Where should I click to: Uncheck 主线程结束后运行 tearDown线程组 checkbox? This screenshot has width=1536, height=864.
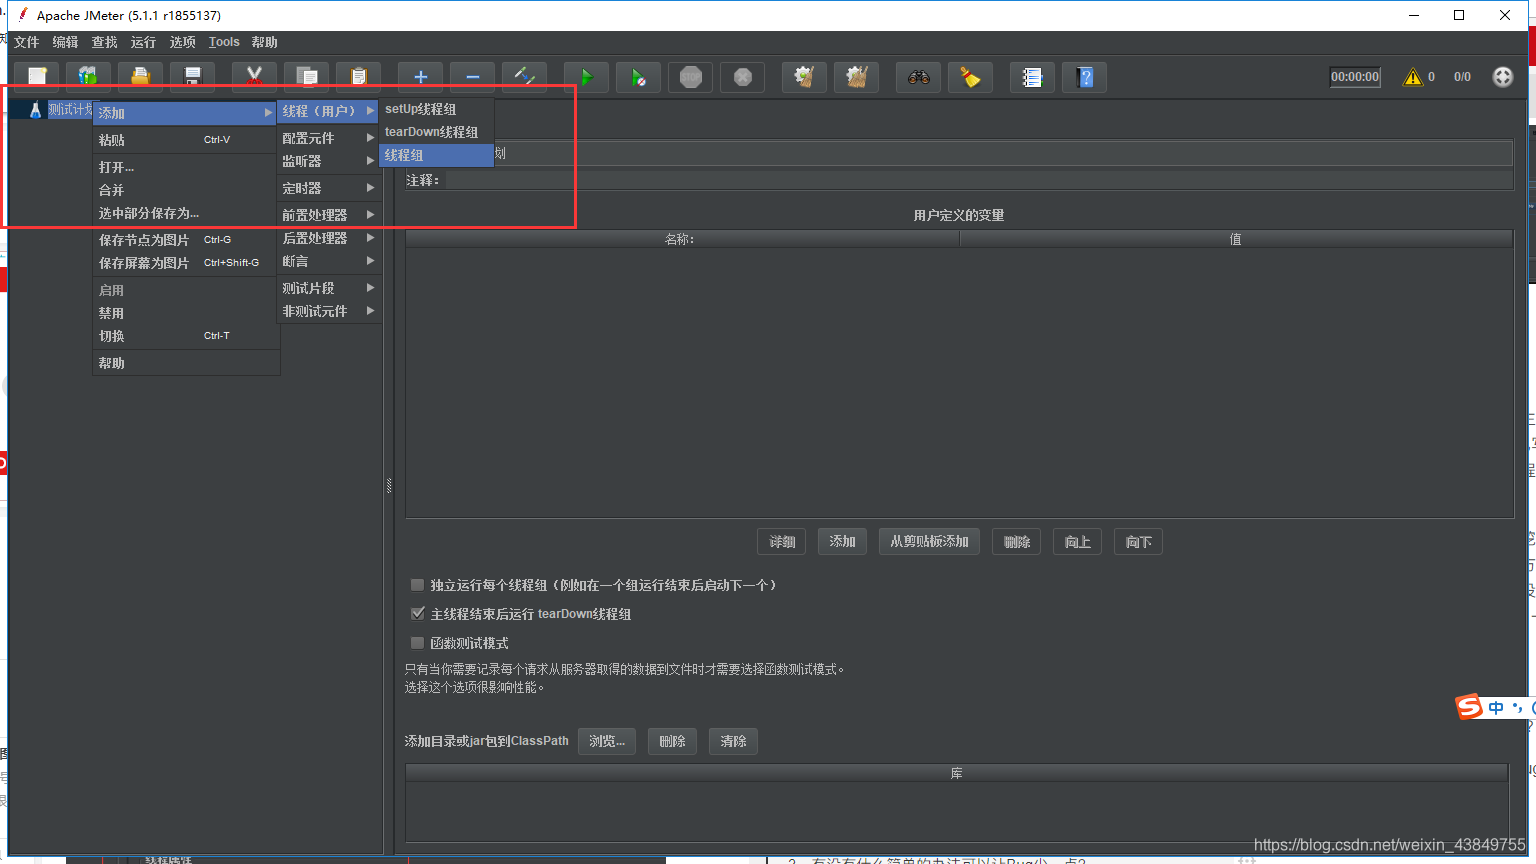coord(418,614)
